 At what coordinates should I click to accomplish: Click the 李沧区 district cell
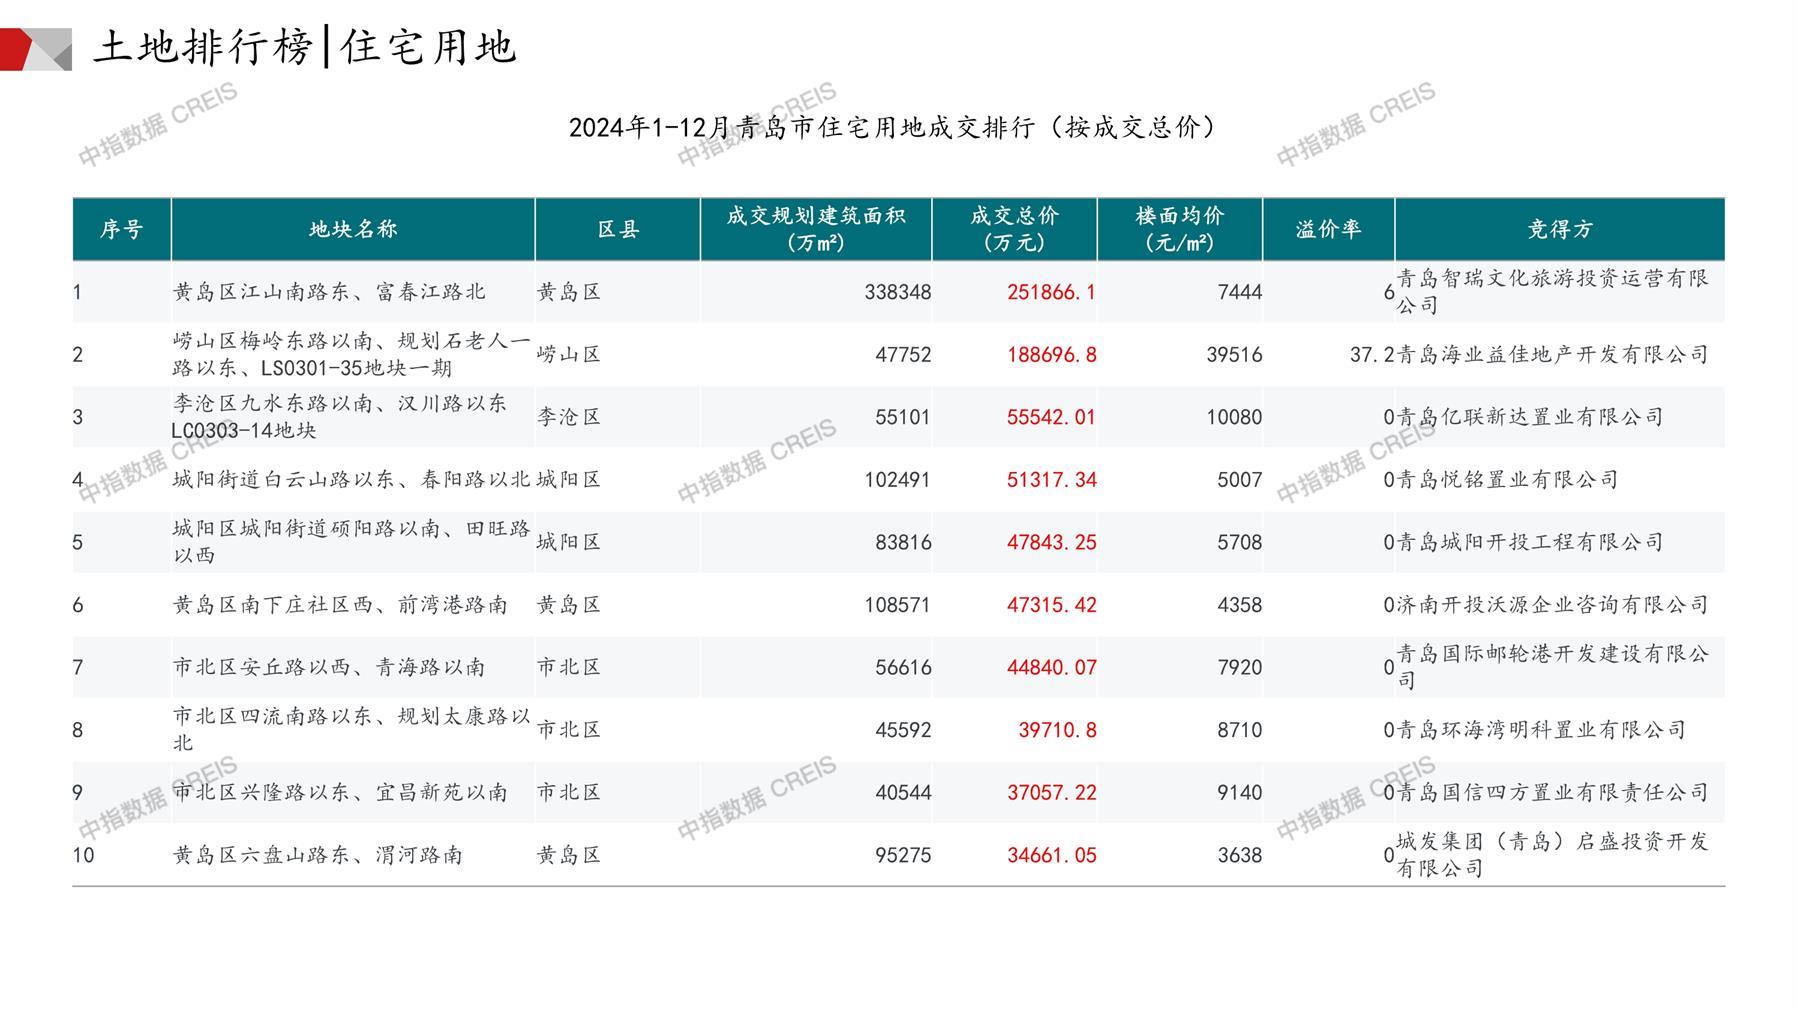pos(569,417)
